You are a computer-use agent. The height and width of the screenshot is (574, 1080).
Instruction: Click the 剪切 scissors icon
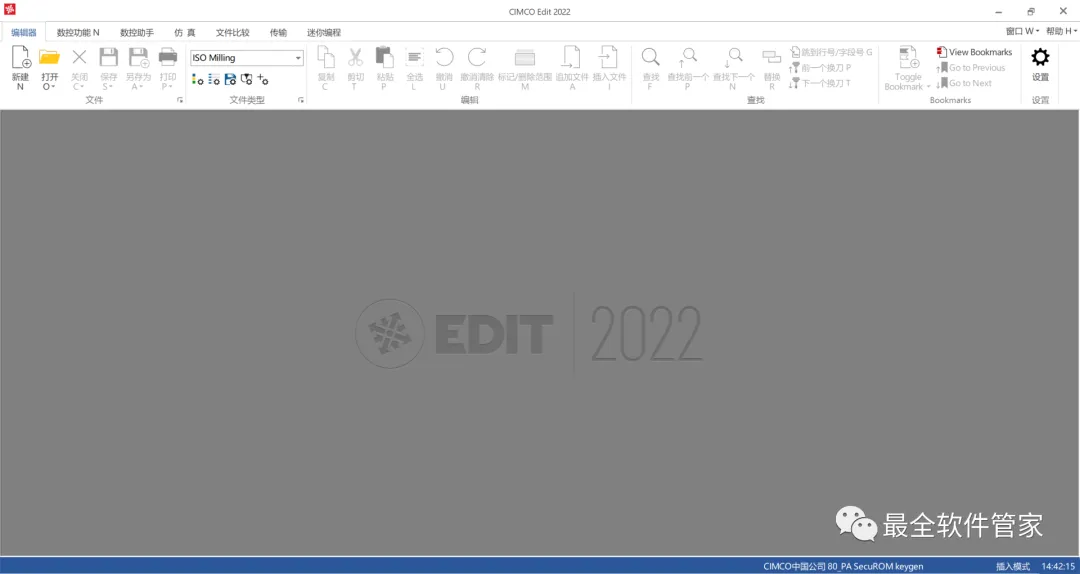tap(355, 58)
